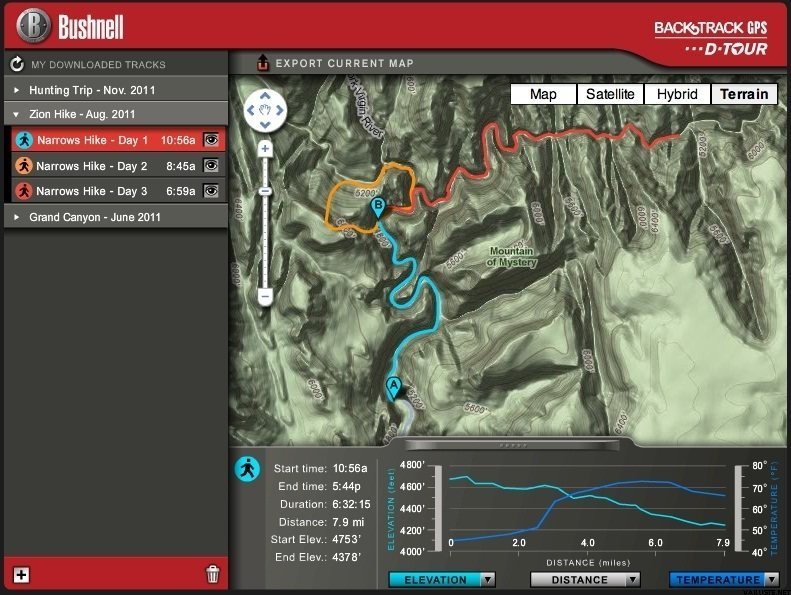The height and width of the screenshot is (595, 791).
Task: Click the elevation axis range bar
Action: pyautogui.click(x=438, y=508)
